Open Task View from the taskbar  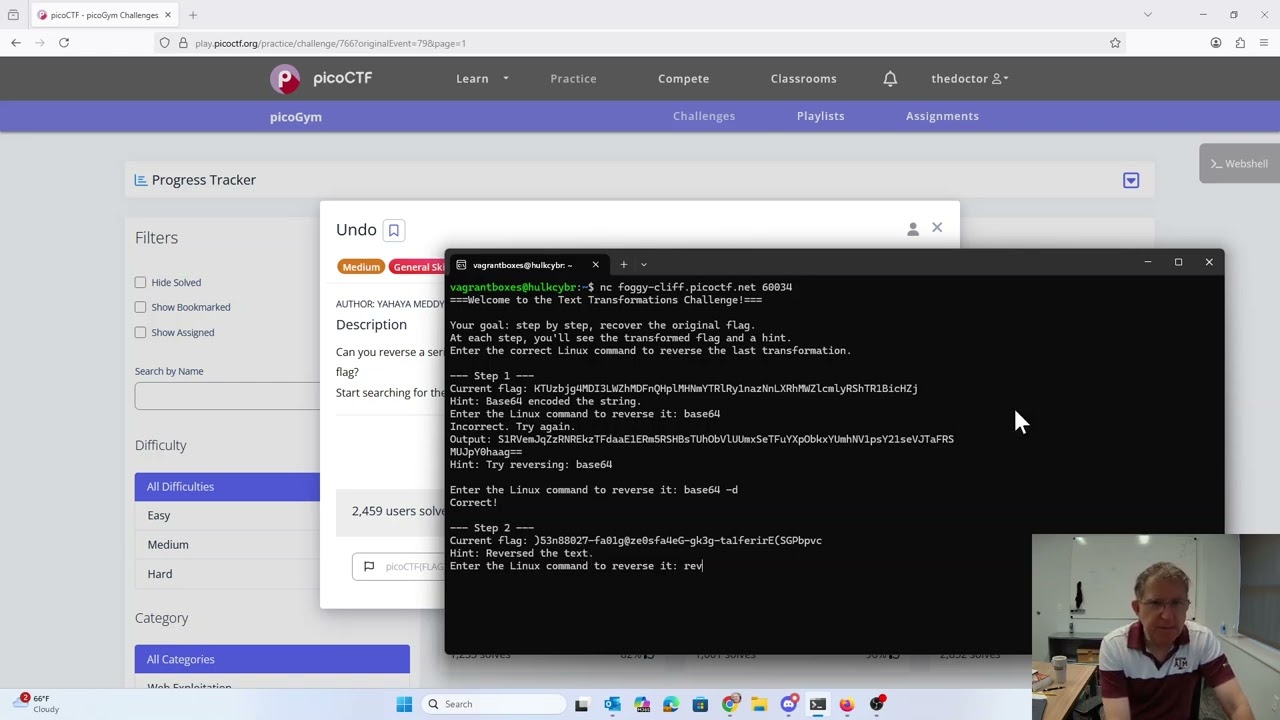point(582,704)
